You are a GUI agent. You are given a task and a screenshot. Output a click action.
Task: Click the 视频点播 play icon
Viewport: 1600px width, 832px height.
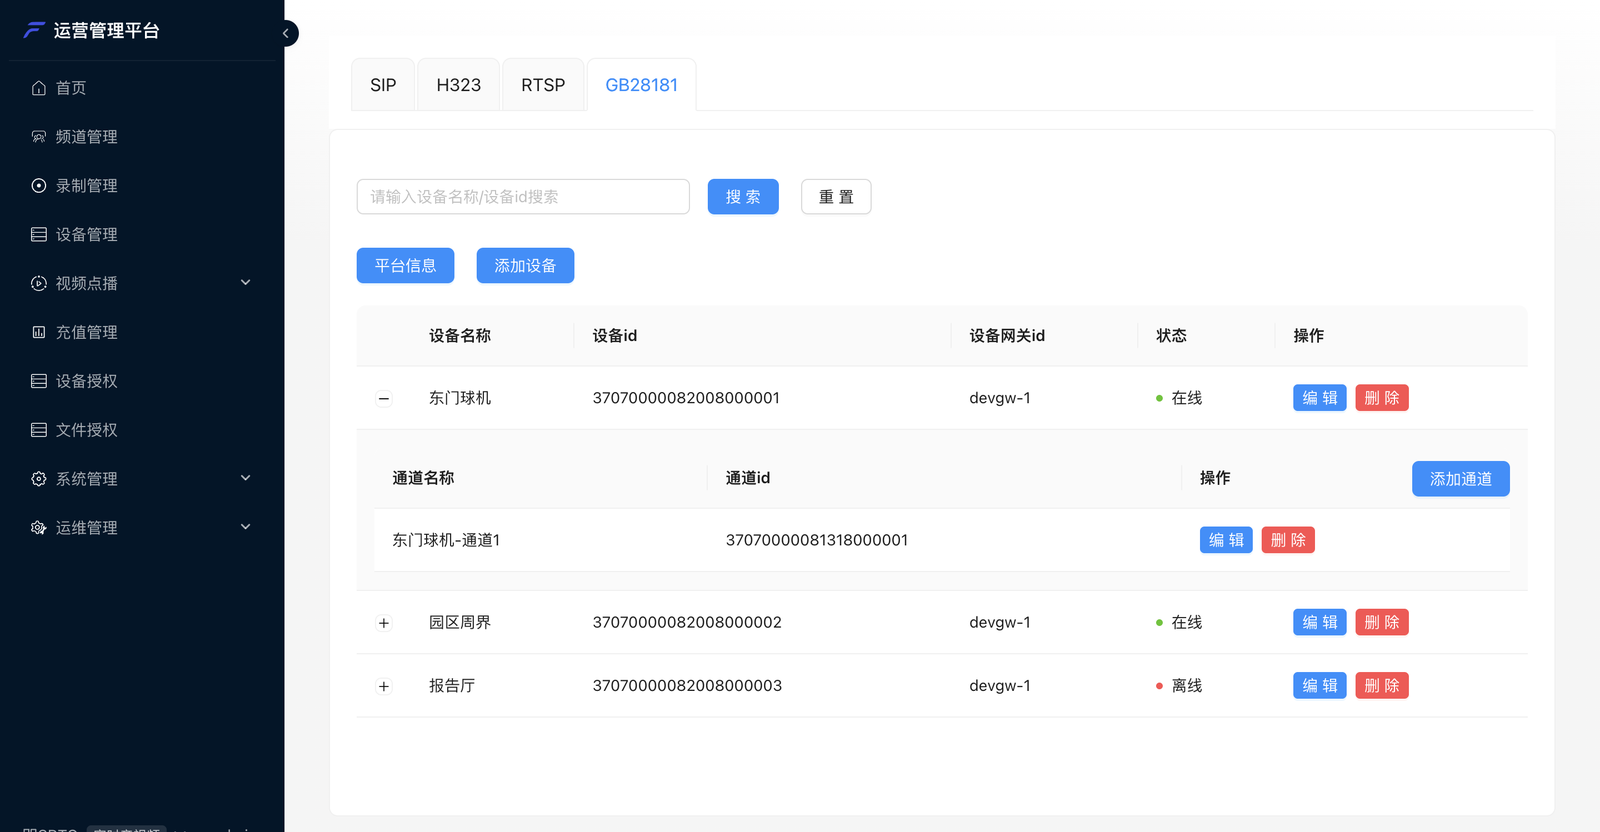39,284
